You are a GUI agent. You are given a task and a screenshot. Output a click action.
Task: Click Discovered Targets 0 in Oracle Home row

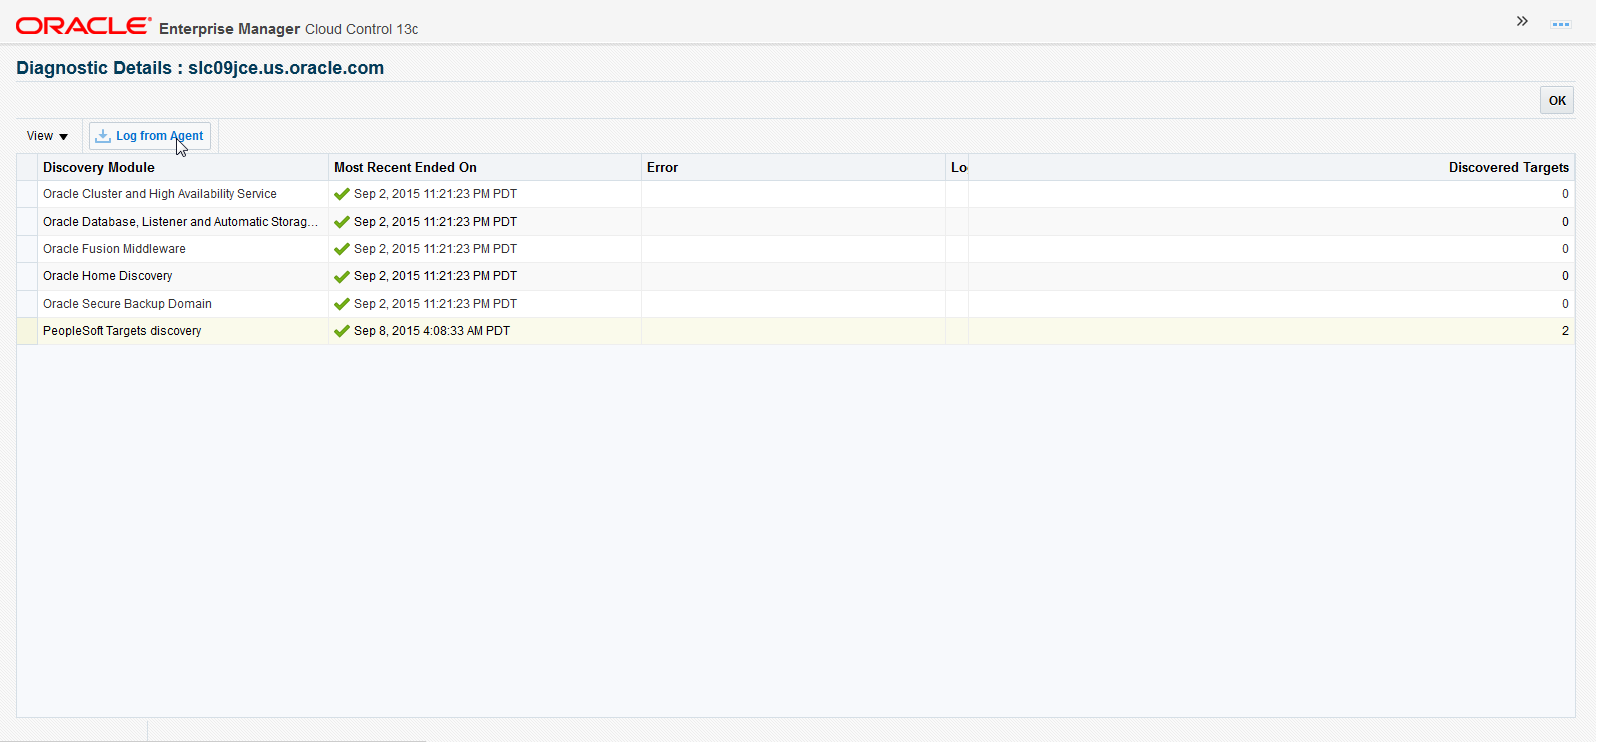tap(1565, 276)
